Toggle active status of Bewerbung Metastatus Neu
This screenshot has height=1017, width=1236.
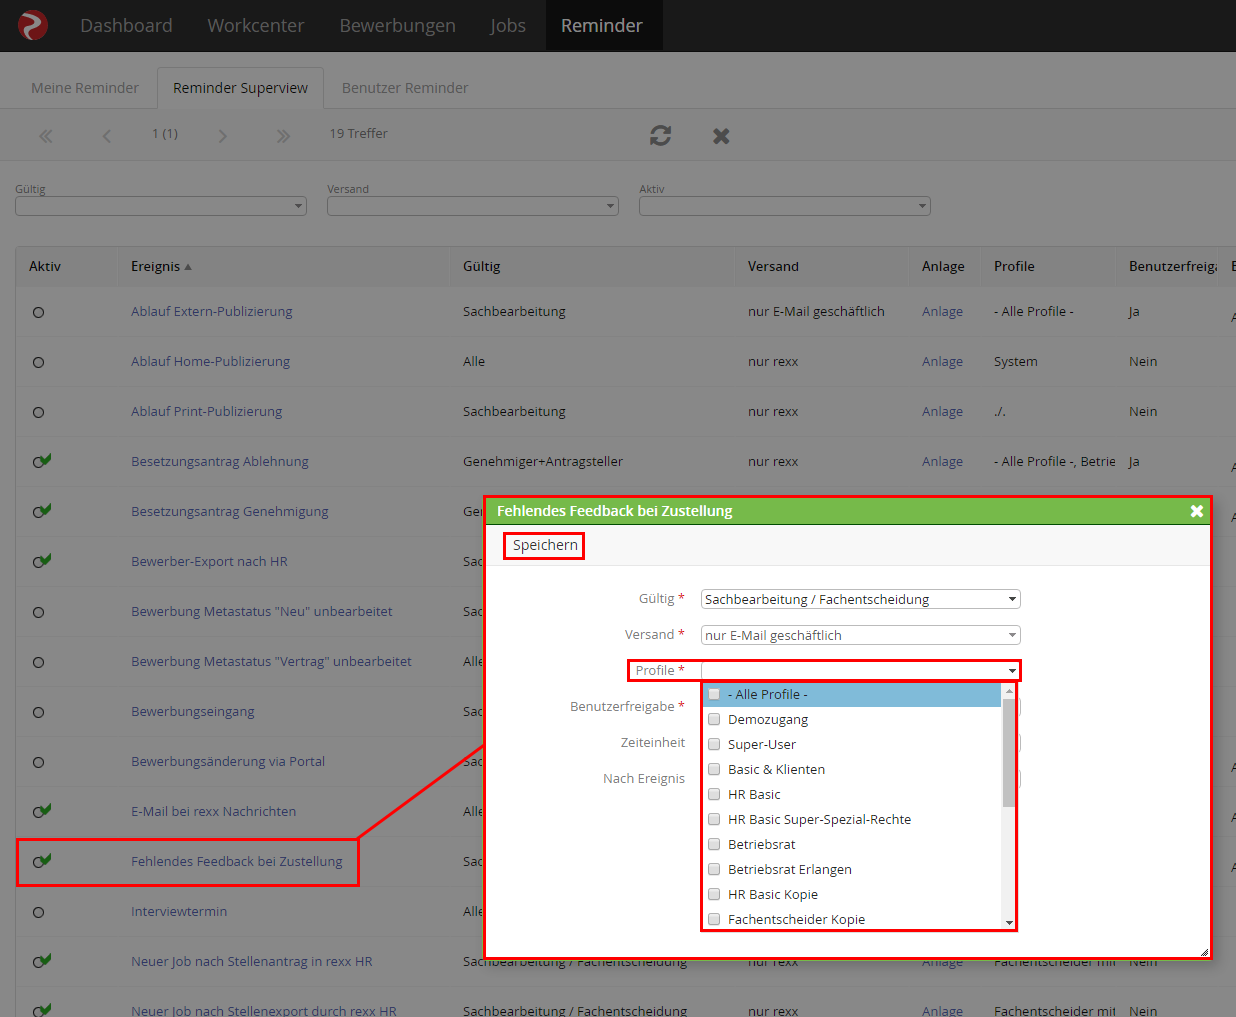38,612
